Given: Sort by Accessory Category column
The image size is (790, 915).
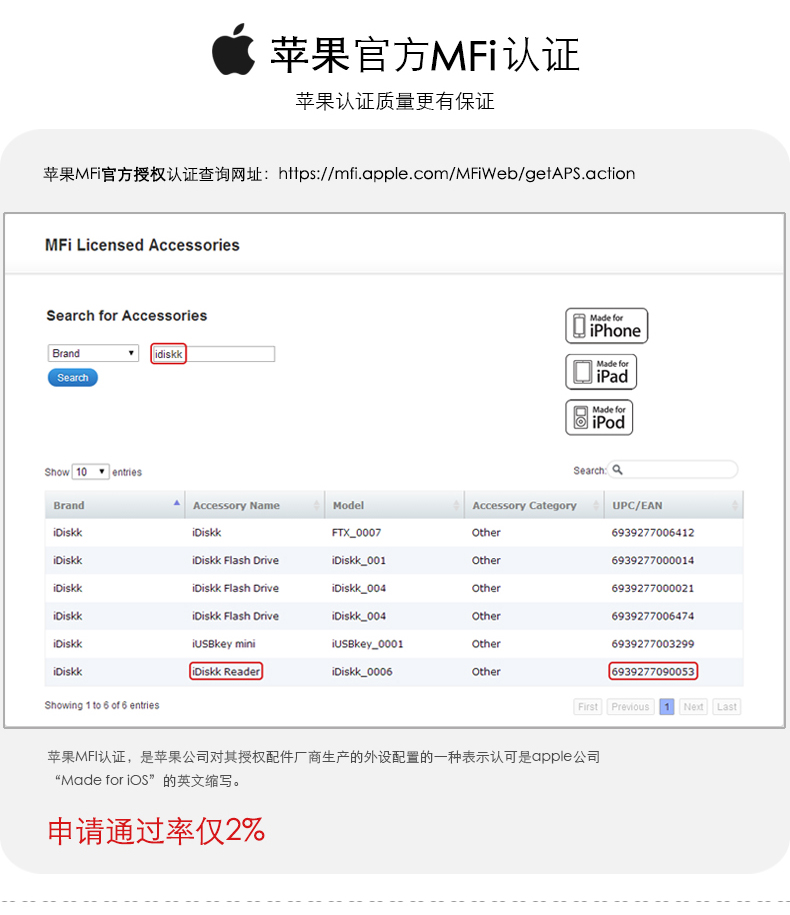Looking at the screenshot, I should pos(533,505).
